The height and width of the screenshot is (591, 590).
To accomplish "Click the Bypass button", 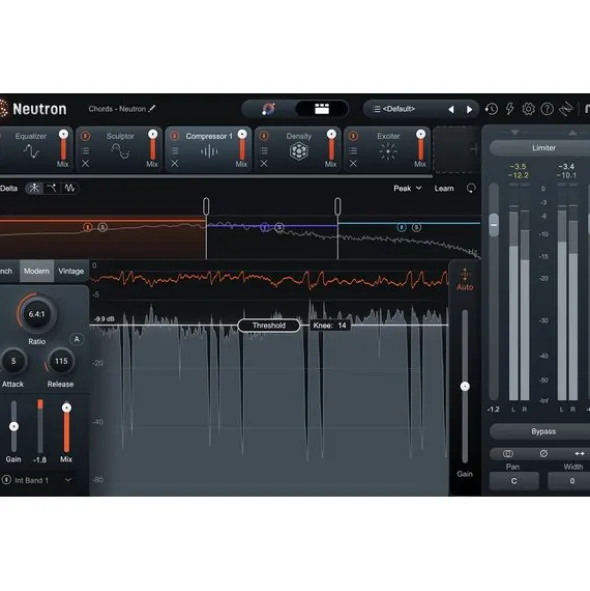I will pyautogui.click(x=543, y=431).
